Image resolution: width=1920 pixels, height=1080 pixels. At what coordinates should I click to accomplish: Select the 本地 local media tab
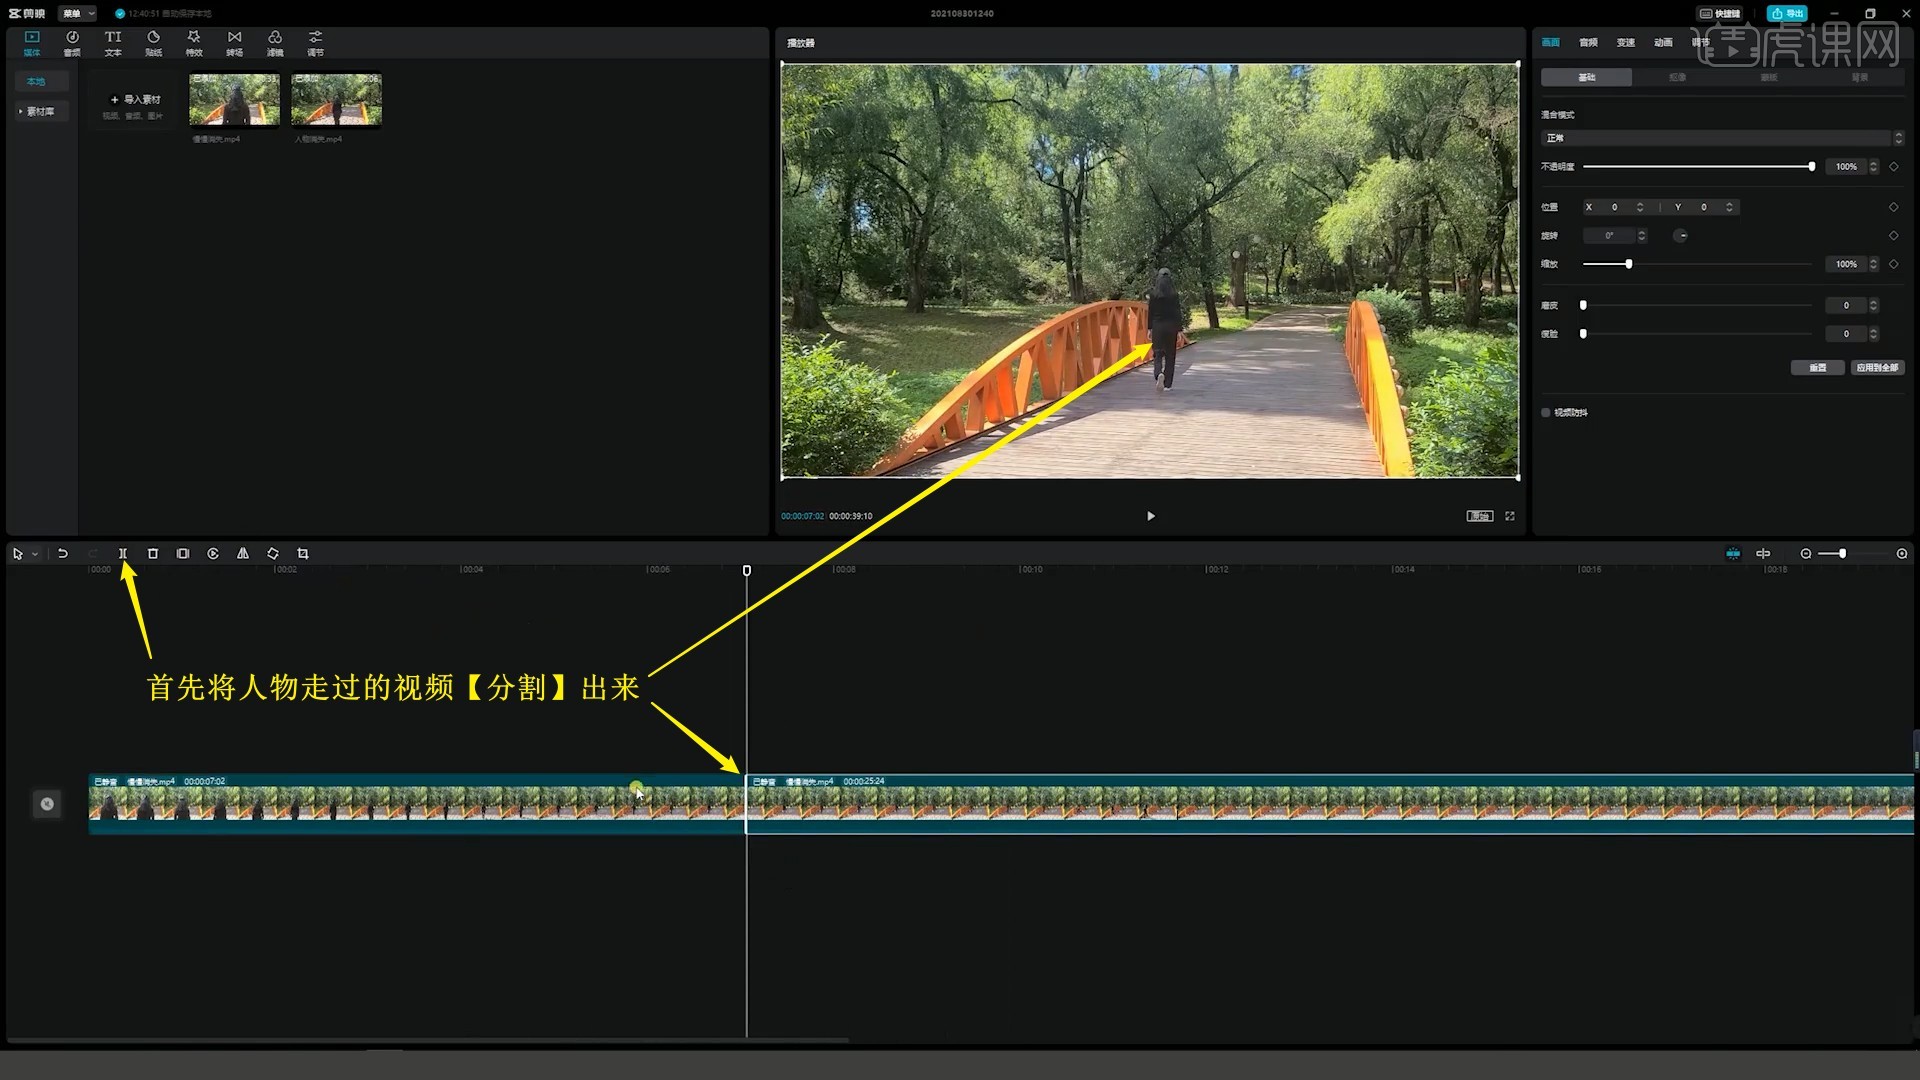41,81
